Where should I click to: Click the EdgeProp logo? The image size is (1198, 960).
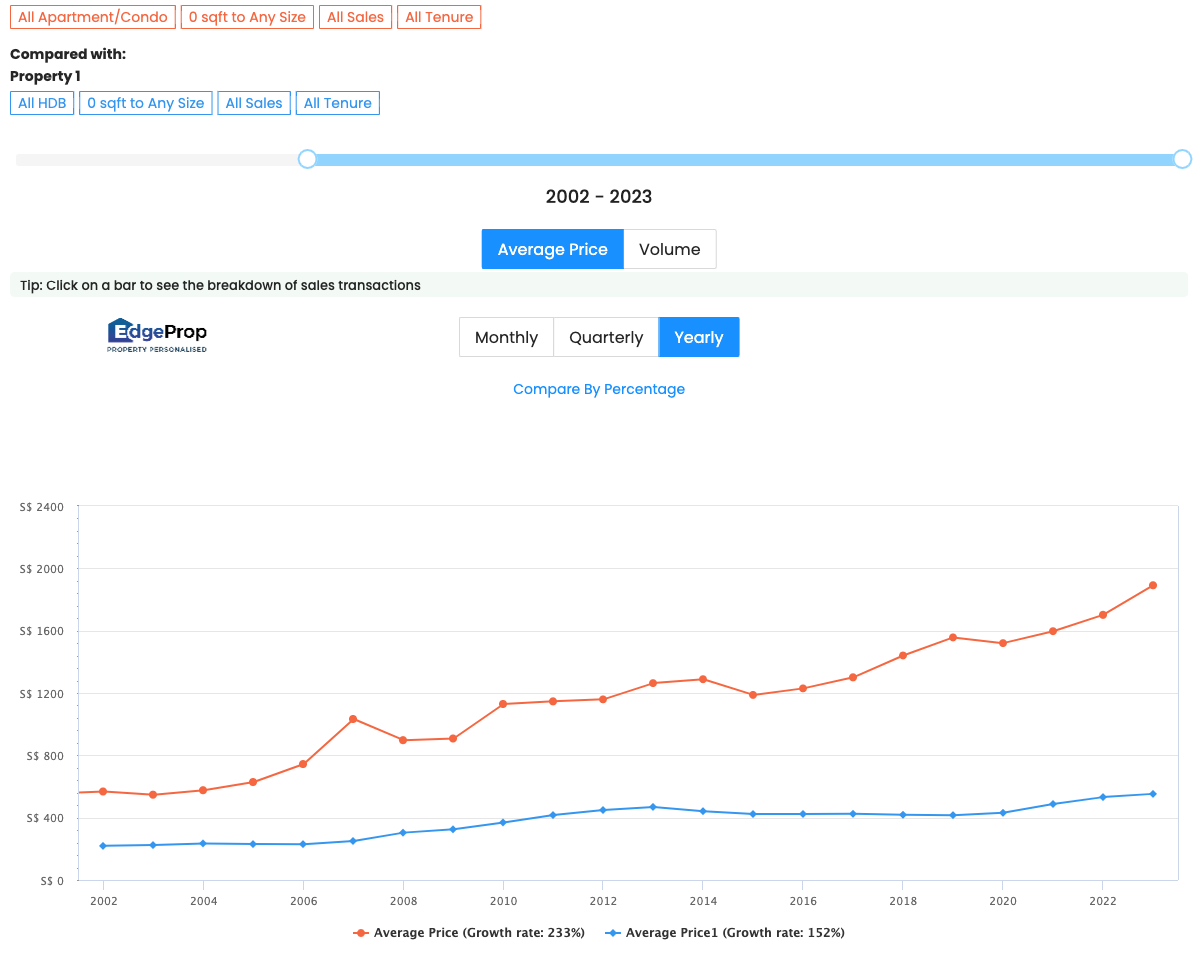[157, 336]
